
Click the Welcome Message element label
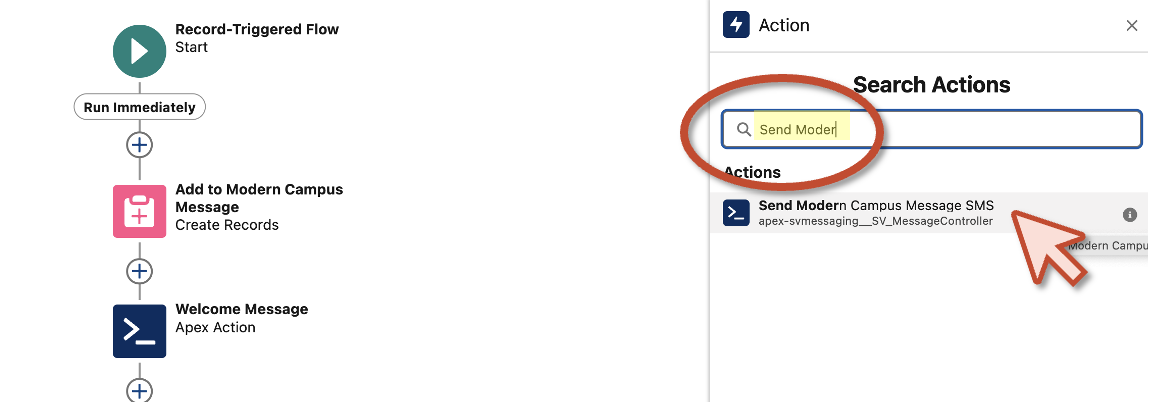(x=242, y=309)
